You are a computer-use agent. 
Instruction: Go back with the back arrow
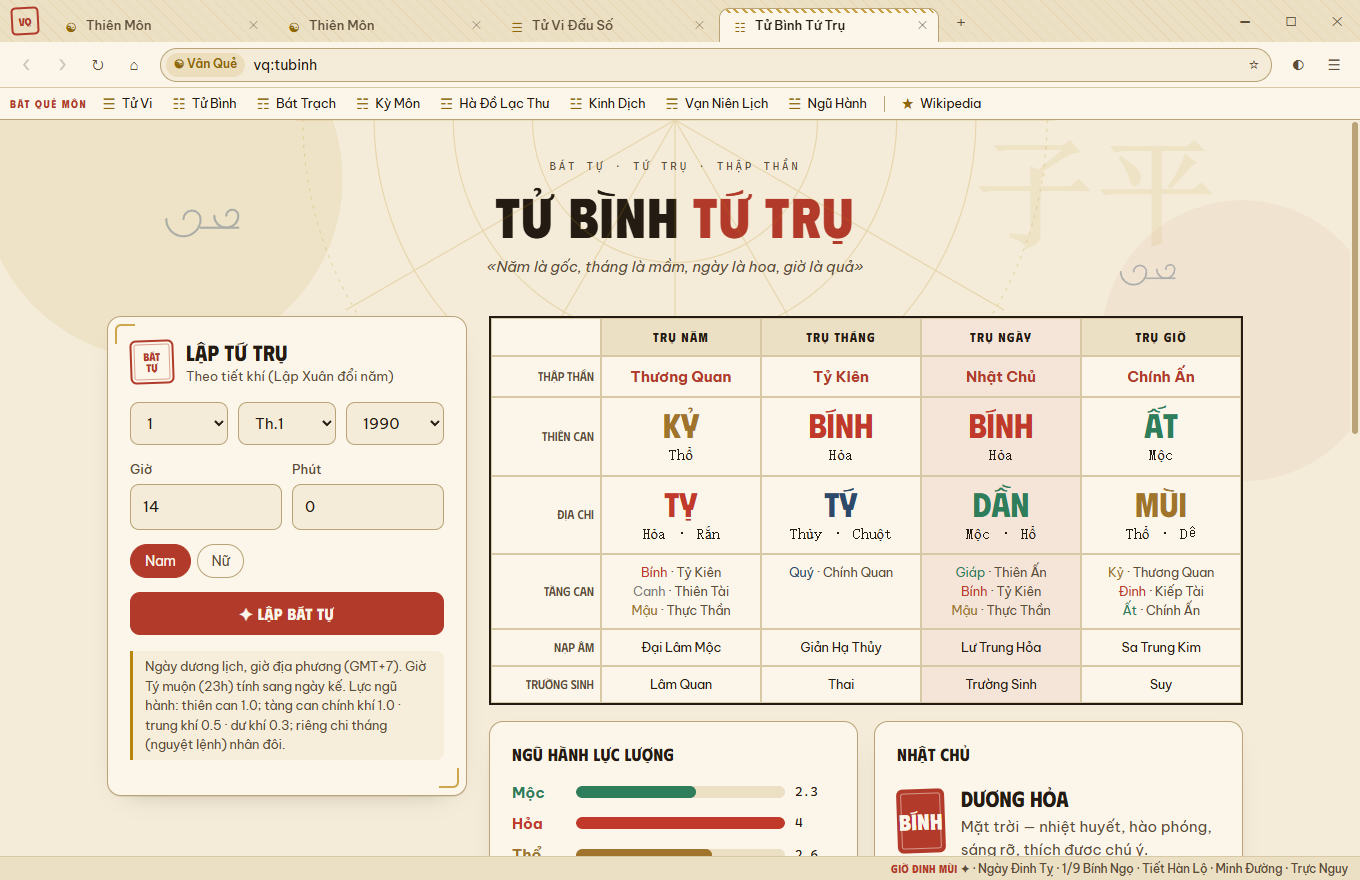[27, 65]
